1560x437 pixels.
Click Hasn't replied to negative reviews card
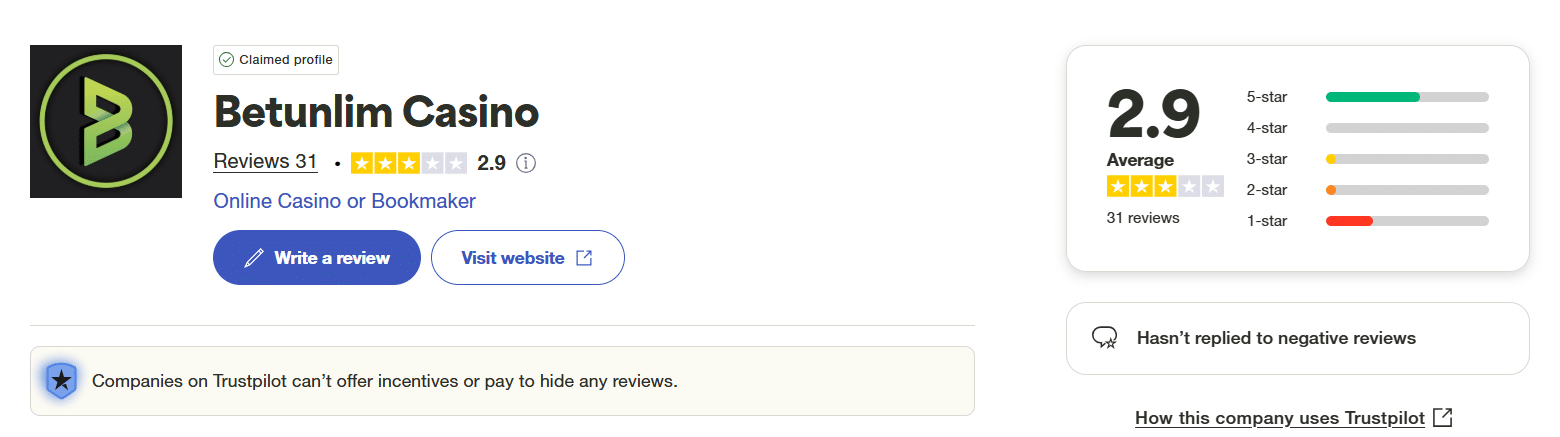pos(1297,338)
